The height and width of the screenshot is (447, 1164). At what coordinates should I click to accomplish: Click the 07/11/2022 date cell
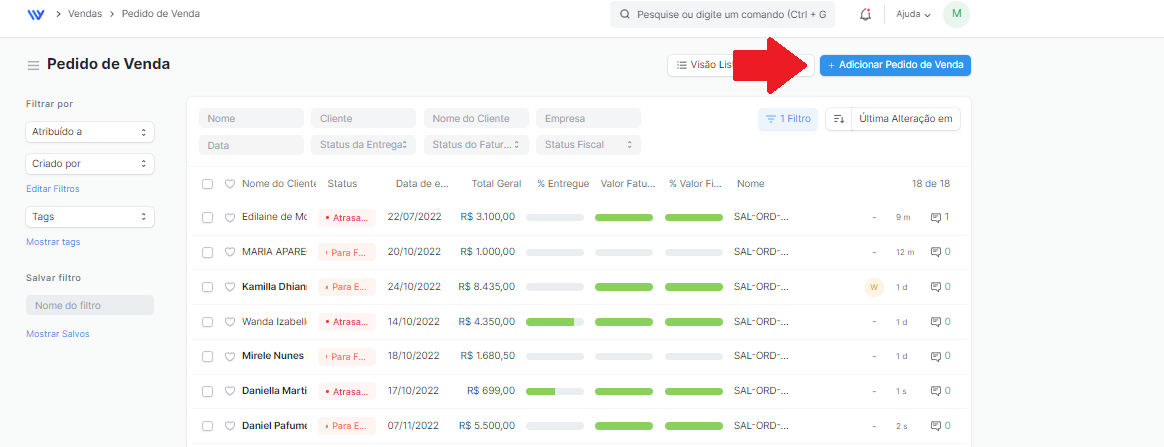[x=414, y=425]
